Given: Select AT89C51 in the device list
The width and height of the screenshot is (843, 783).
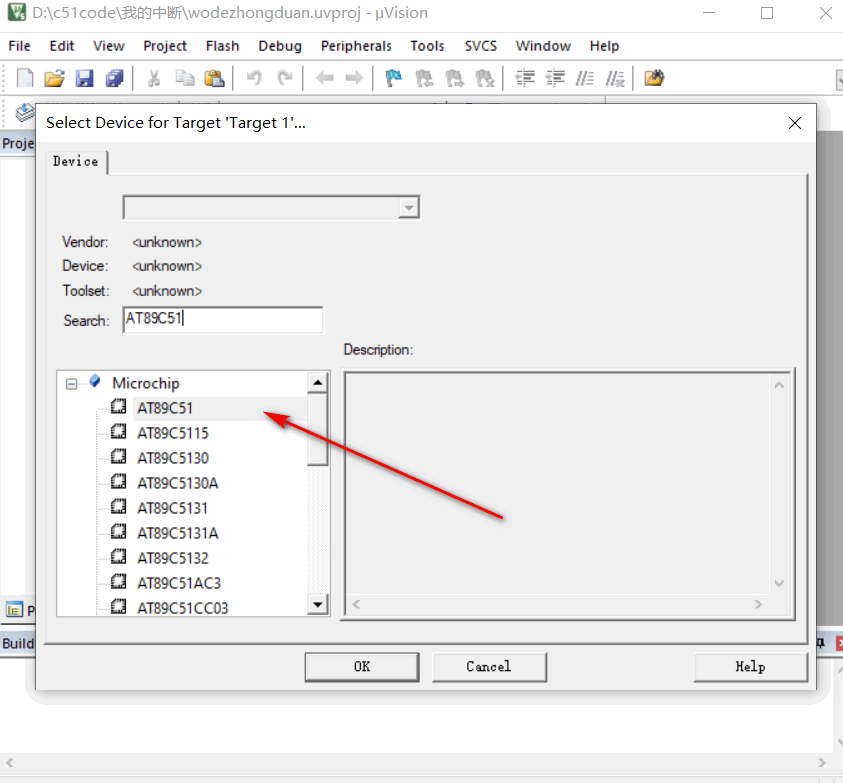Looking at the screenshot, I should click(165, 408).
